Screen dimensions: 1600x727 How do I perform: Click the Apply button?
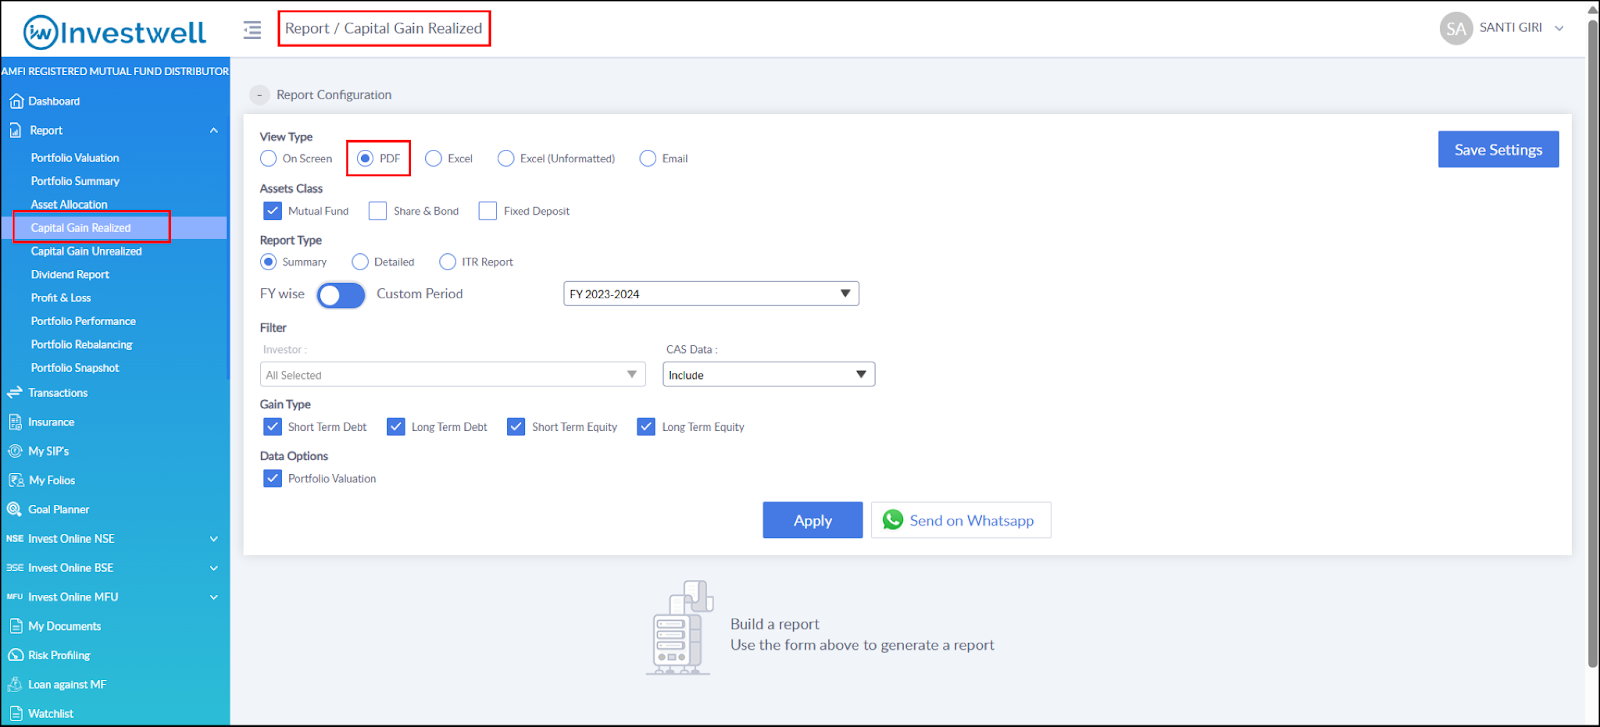pyautogui.click(x=813, y=520)
